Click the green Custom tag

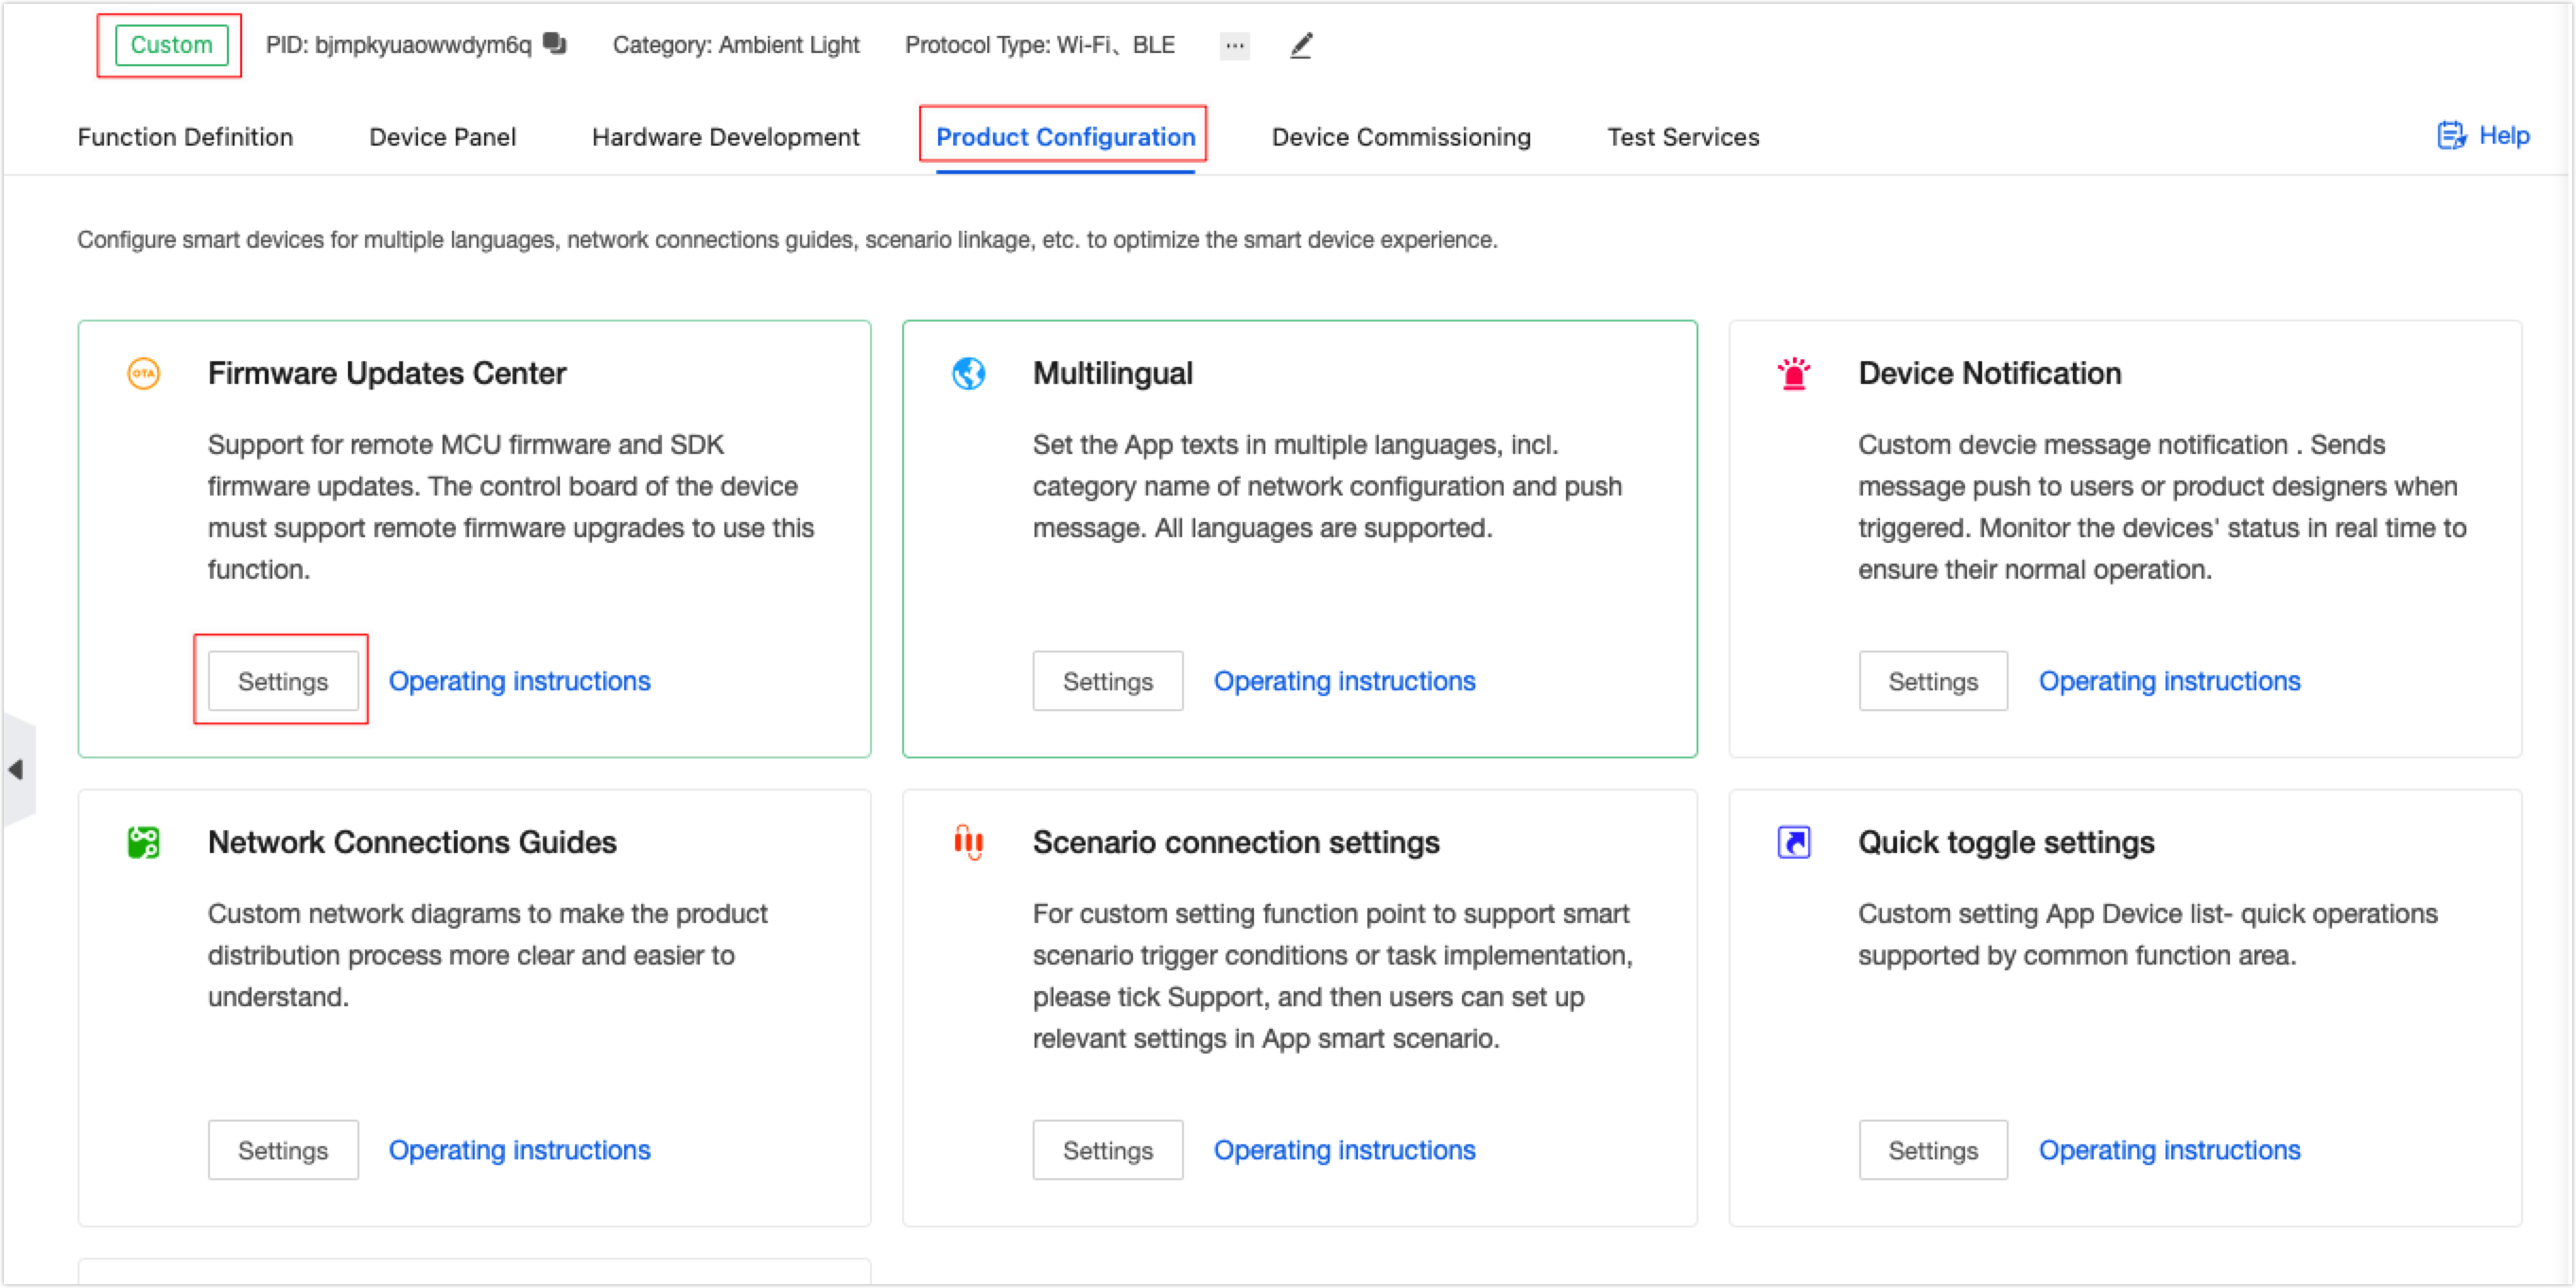point(171,45)
